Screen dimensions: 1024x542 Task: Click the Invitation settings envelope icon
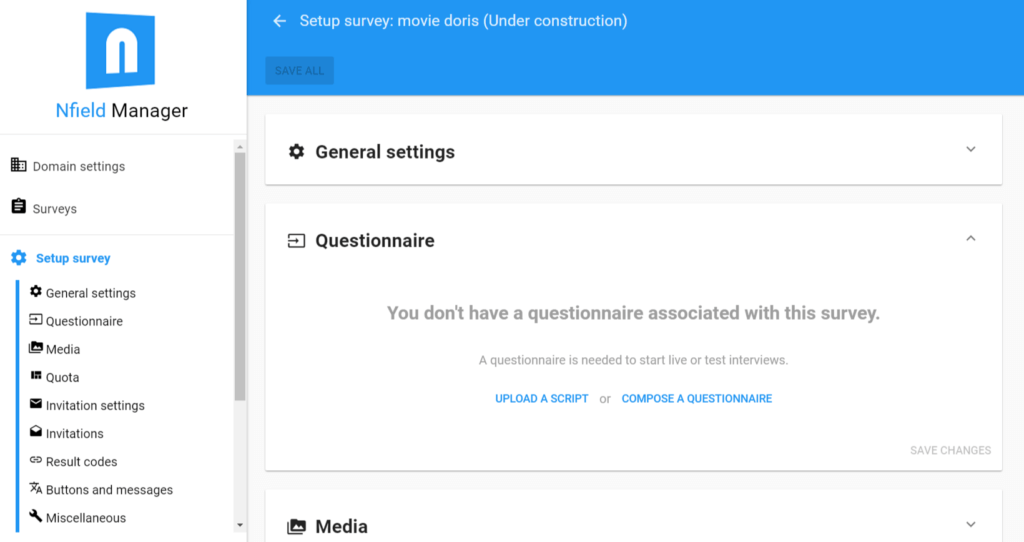(x=36, y=404)
